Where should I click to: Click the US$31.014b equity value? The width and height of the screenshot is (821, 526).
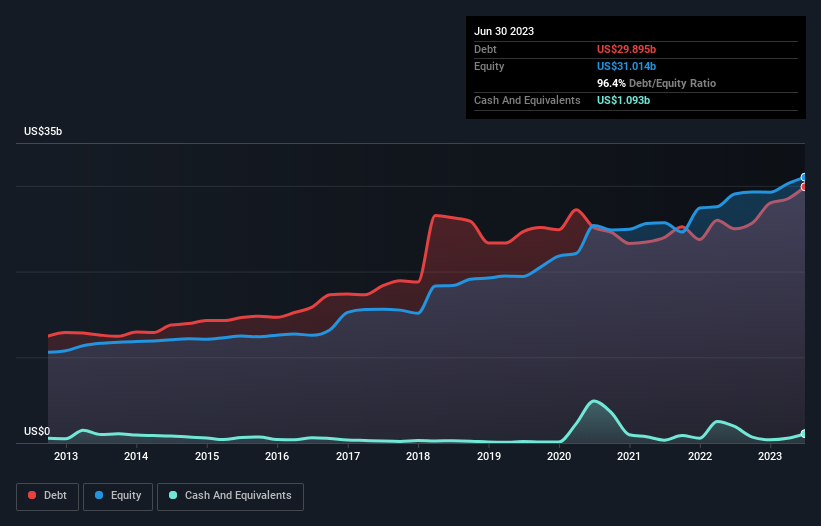click(626, 66)
